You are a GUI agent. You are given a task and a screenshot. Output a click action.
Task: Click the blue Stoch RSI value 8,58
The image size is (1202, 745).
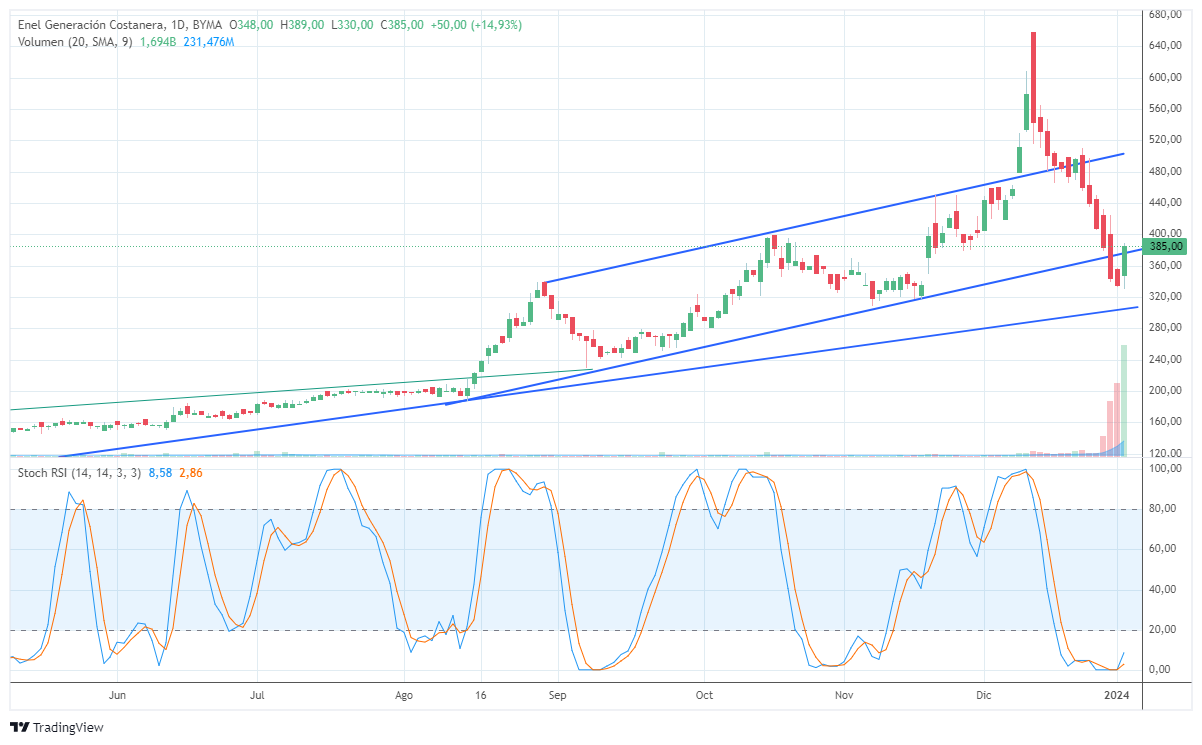pos(164,472)
